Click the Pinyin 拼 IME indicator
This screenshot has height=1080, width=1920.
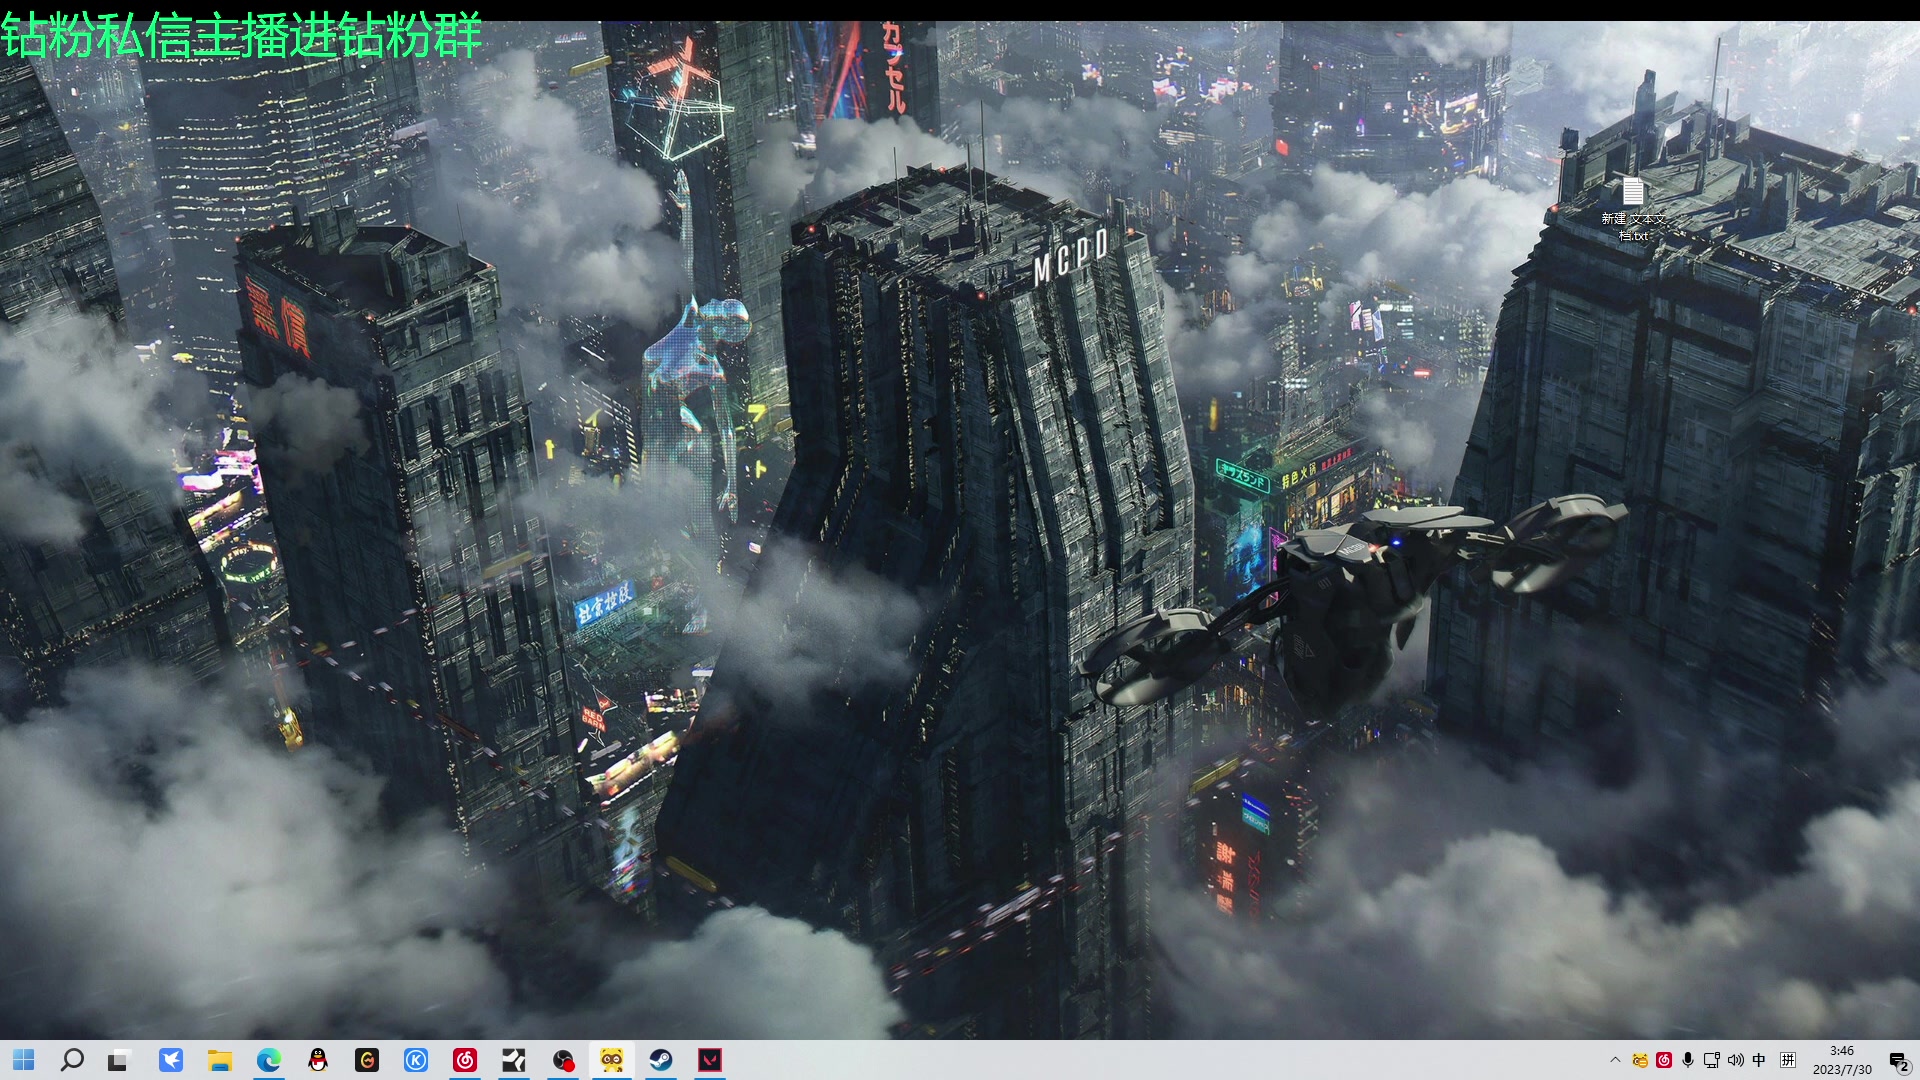coord(1788,1060)
